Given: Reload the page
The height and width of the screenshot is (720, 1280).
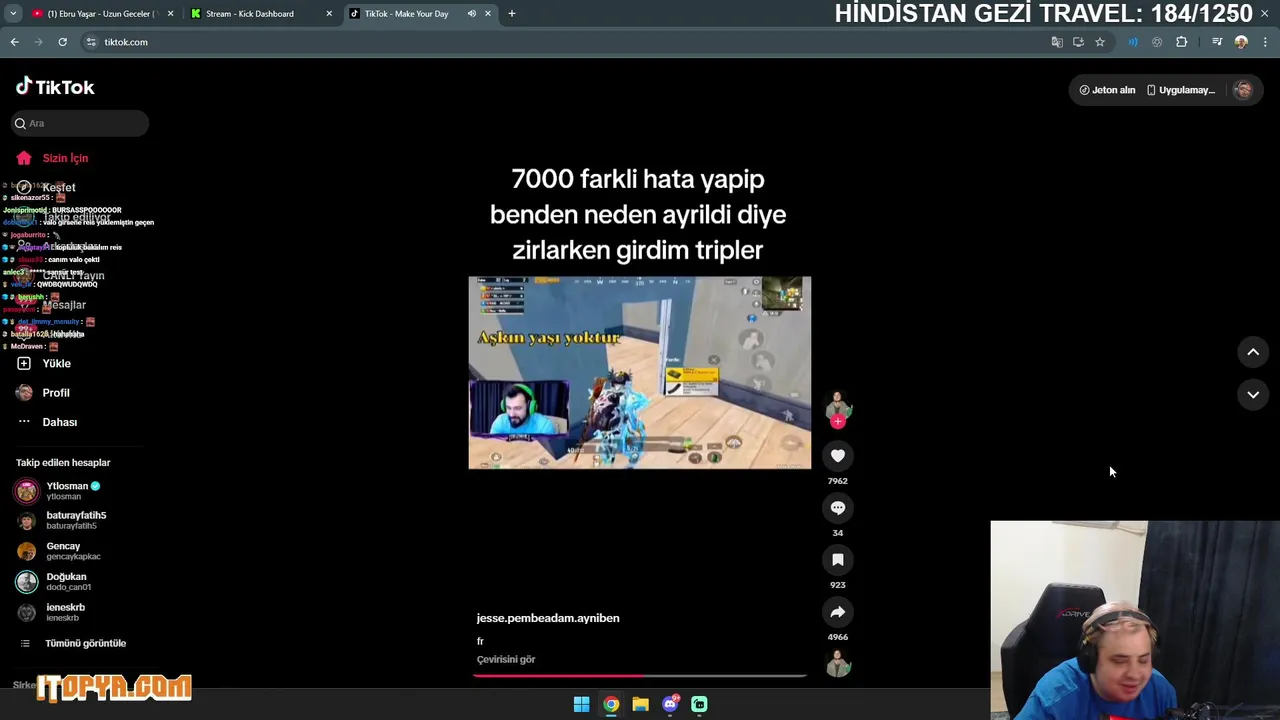Looking at the screenshot, I should [62, 42].
